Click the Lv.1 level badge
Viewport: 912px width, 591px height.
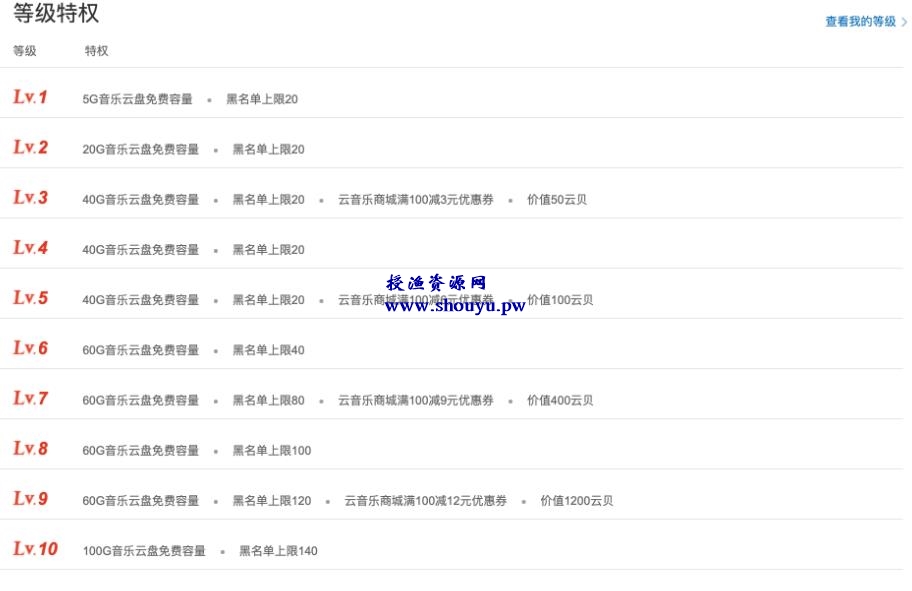point(30,97)
